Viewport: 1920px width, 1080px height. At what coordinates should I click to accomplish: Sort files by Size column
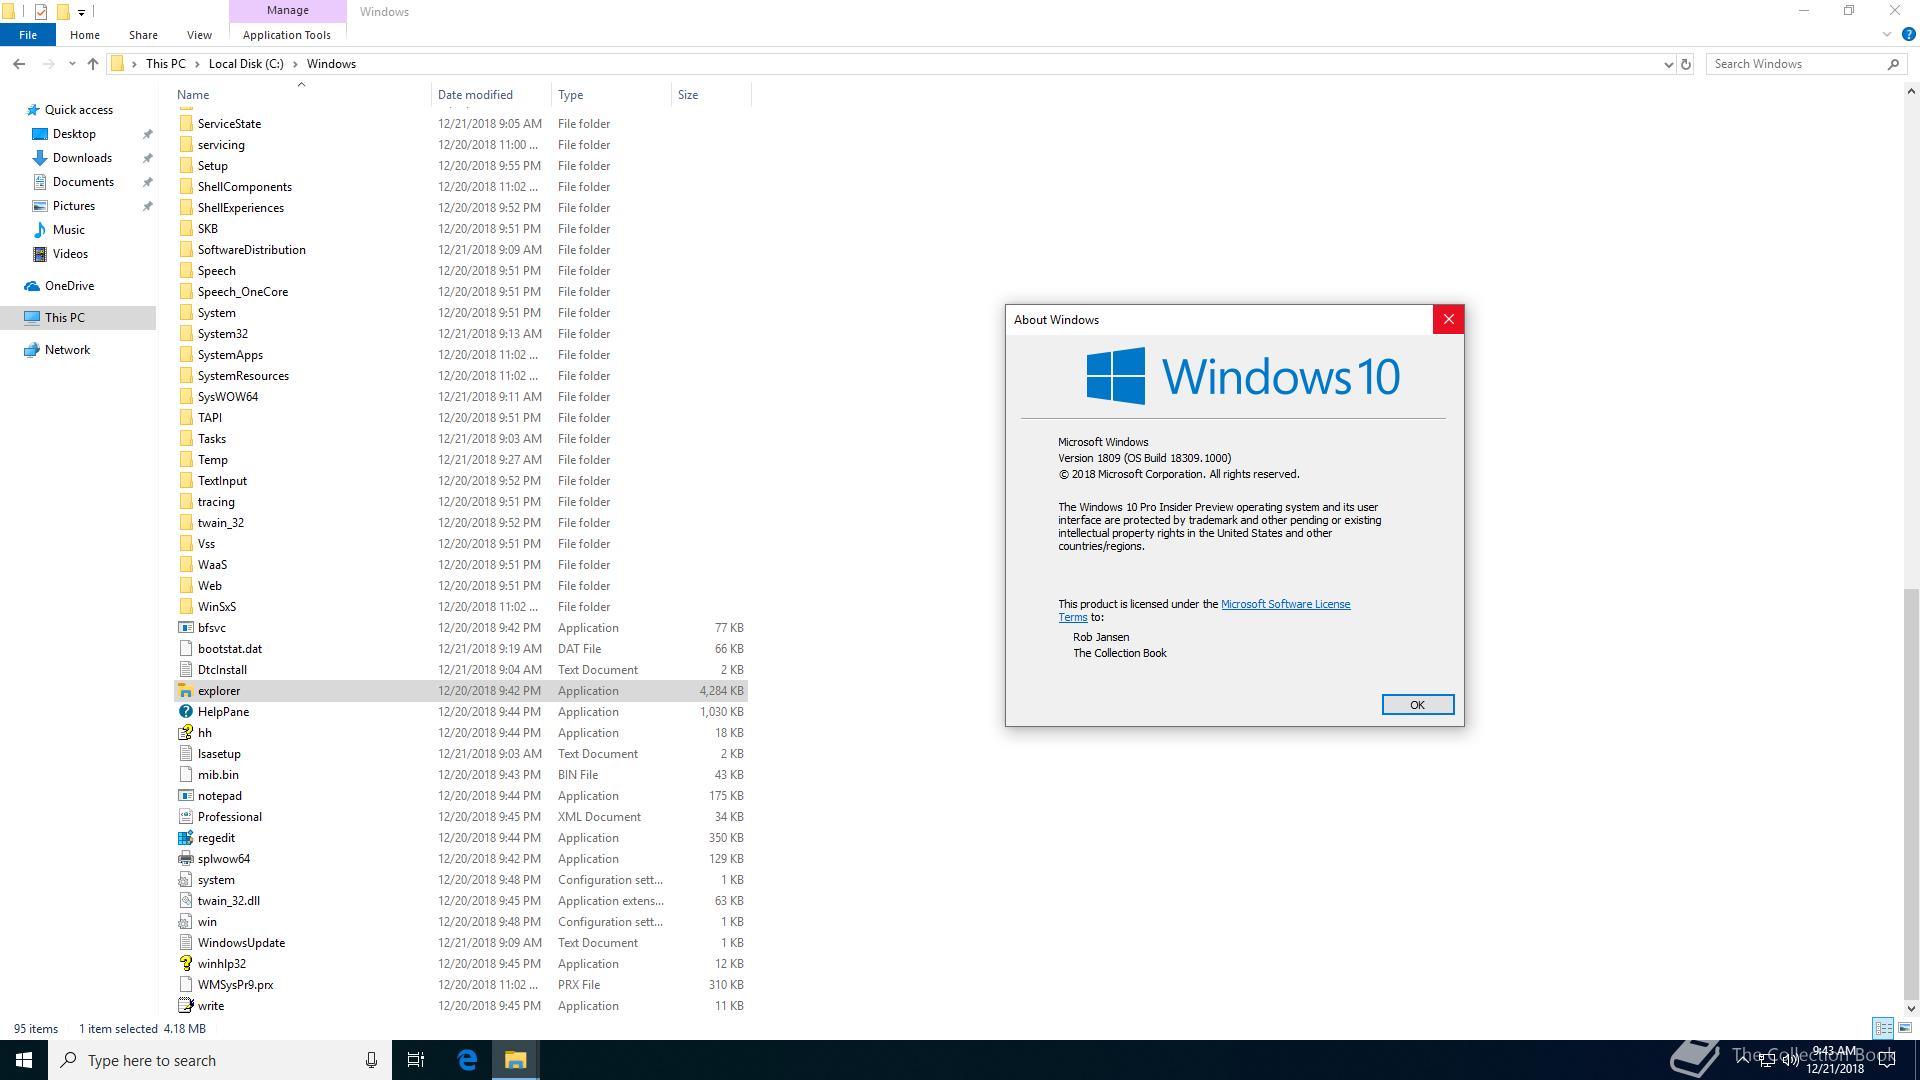click(x=711, y=95)
